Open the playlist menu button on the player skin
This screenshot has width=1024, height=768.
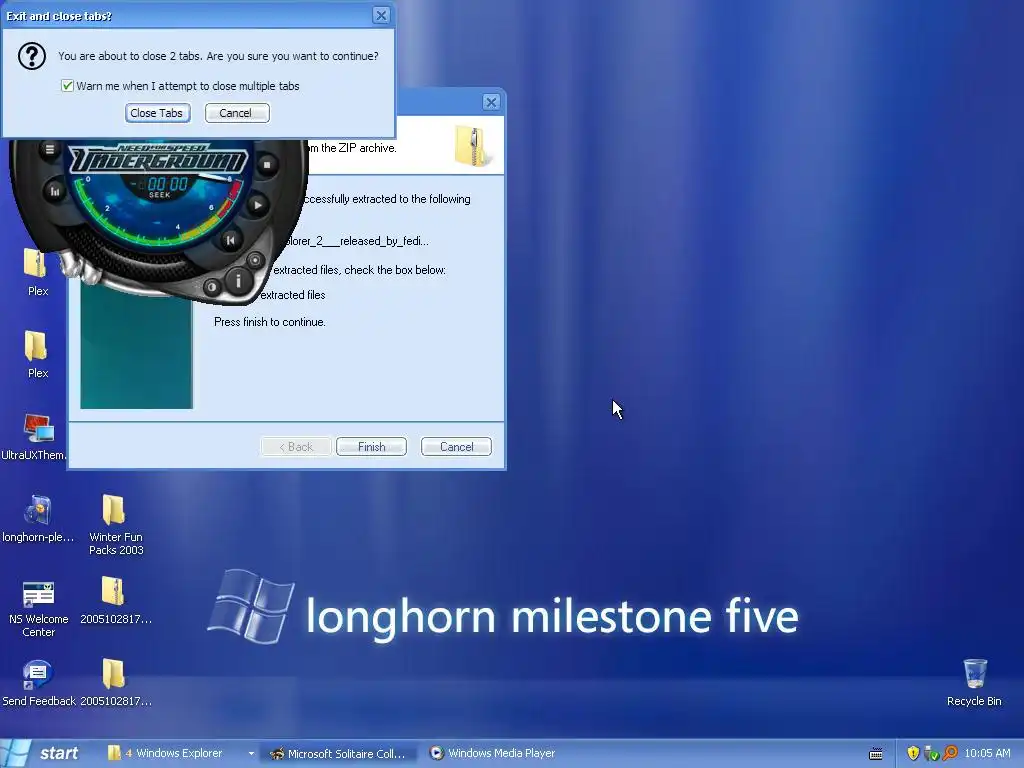[50, 150]
